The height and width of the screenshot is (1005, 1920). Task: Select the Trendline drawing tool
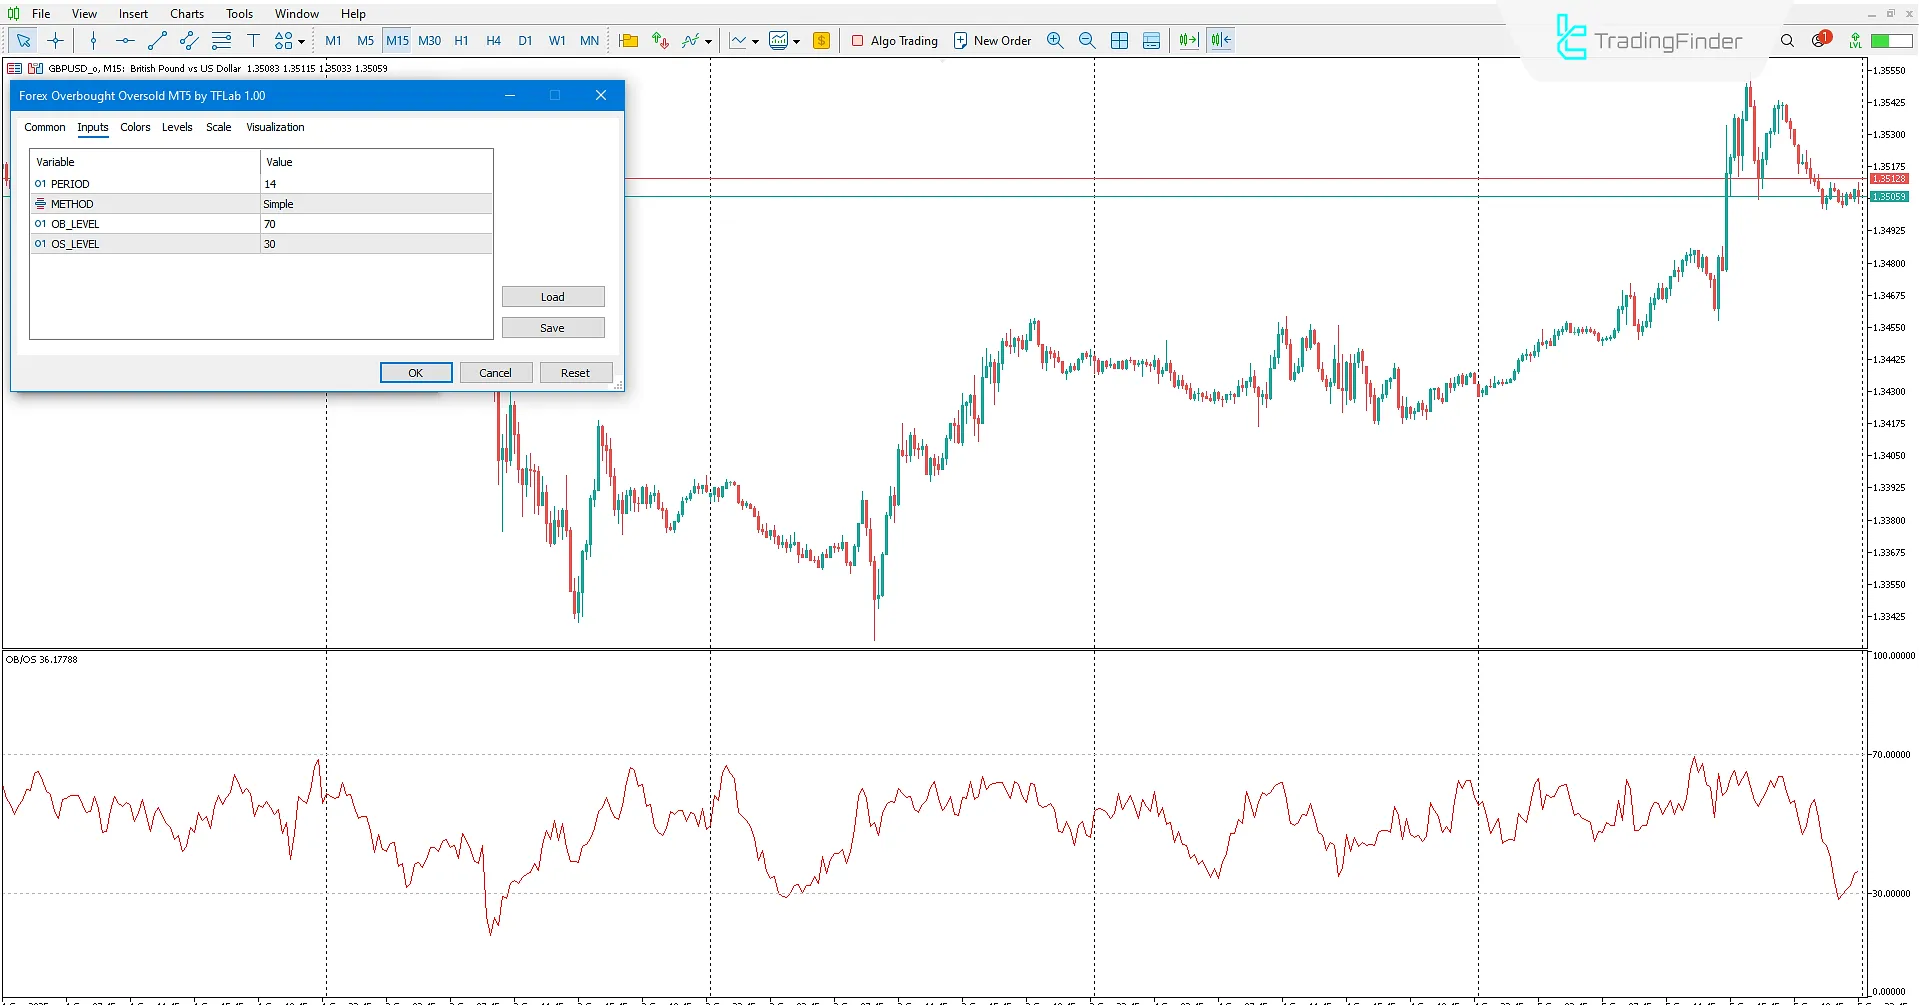(157, 41)
